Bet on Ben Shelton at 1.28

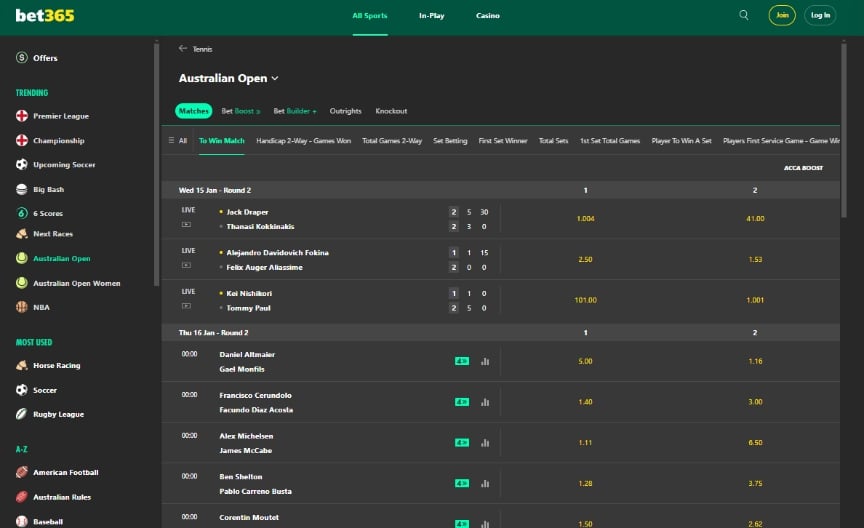585,484
